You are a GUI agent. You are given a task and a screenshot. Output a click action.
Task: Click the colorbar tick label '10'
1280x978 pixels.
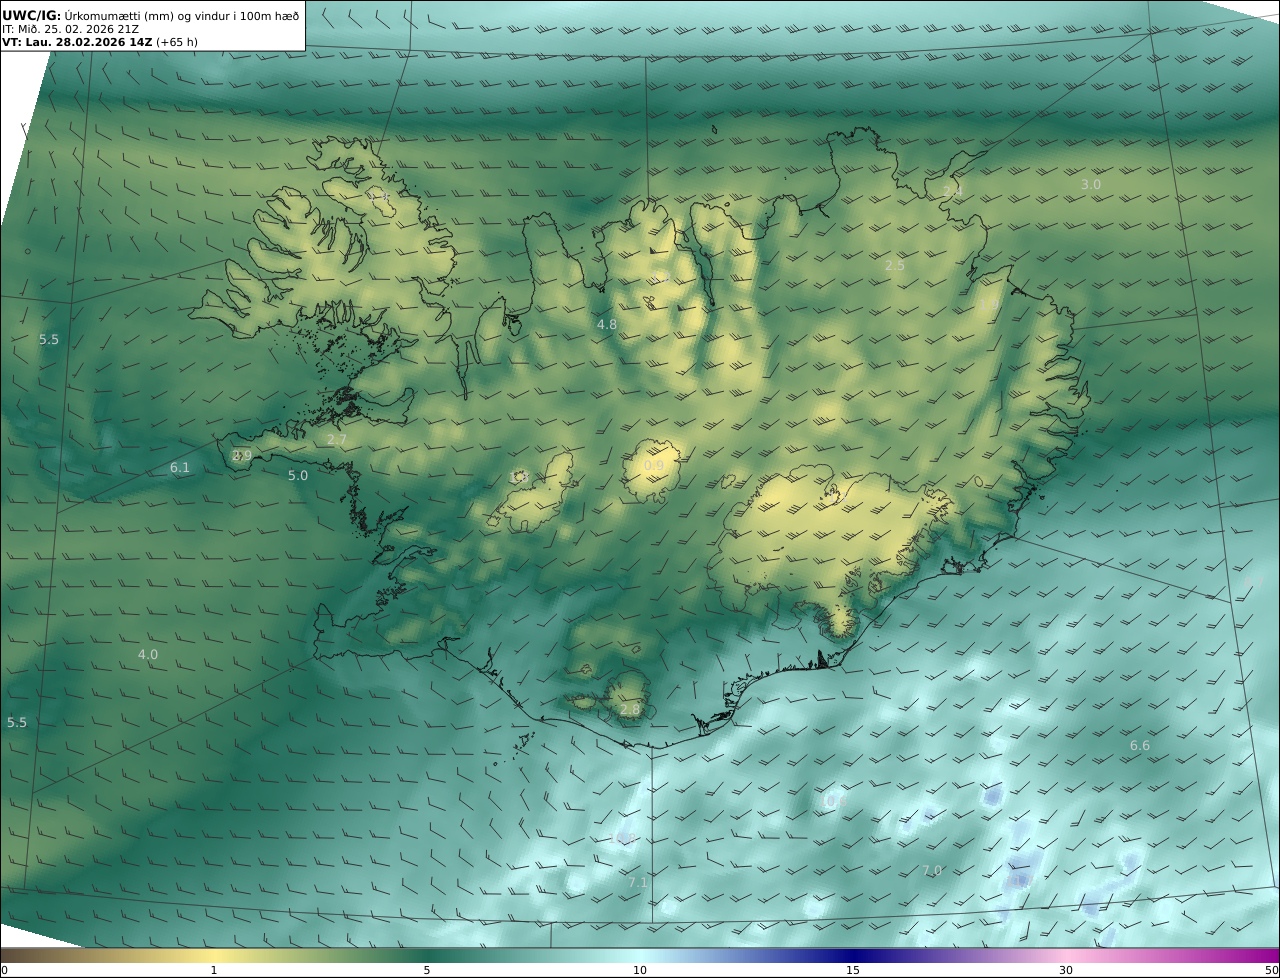[640, 970]
